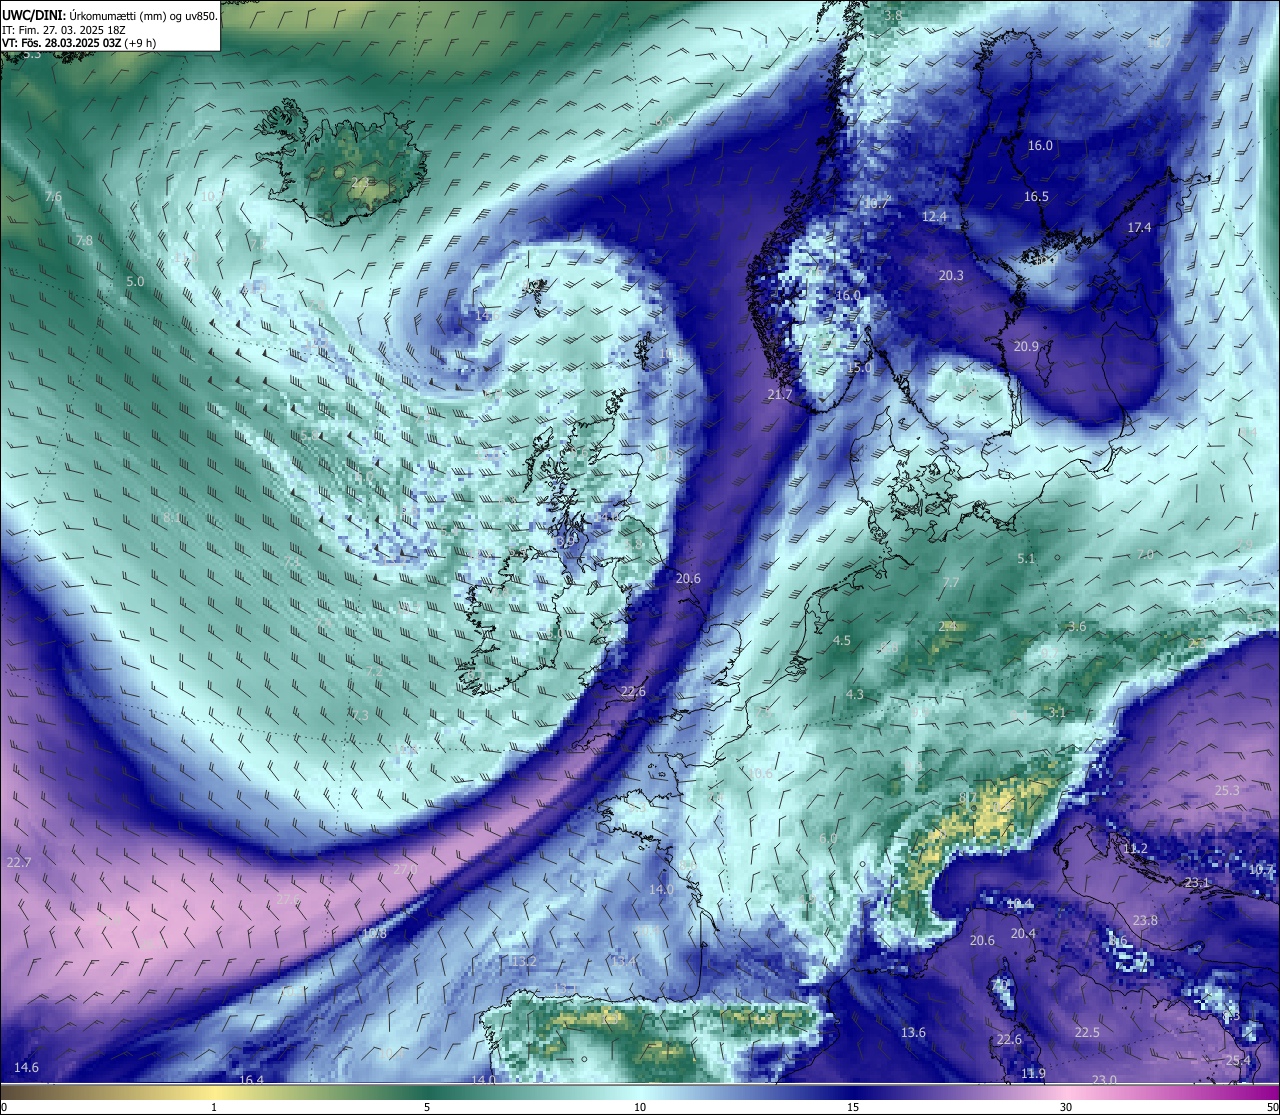Click the 3.6 value on the map

(1077, 626)
